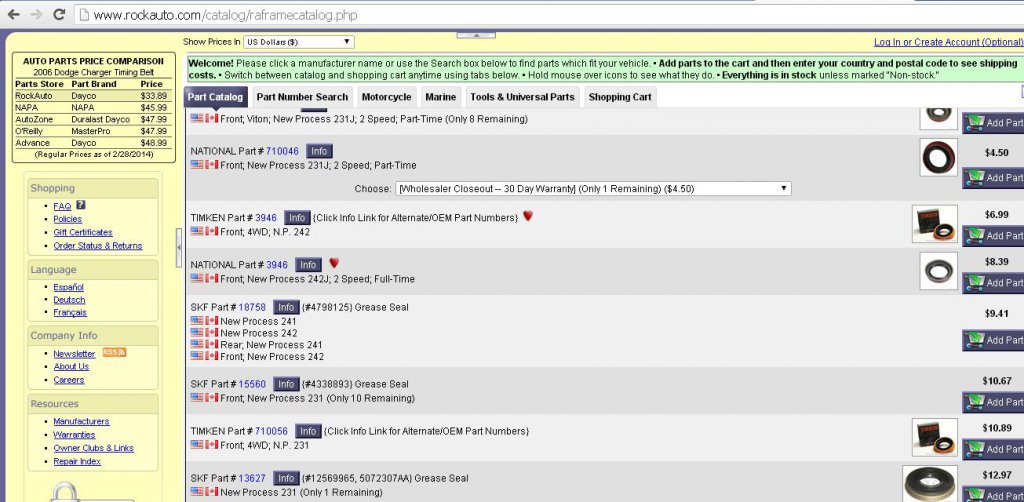Click the red heart beside NATIONAL 3946
Image resolution: width=1024 pixels, height=502 pixels.
point(334,263)
